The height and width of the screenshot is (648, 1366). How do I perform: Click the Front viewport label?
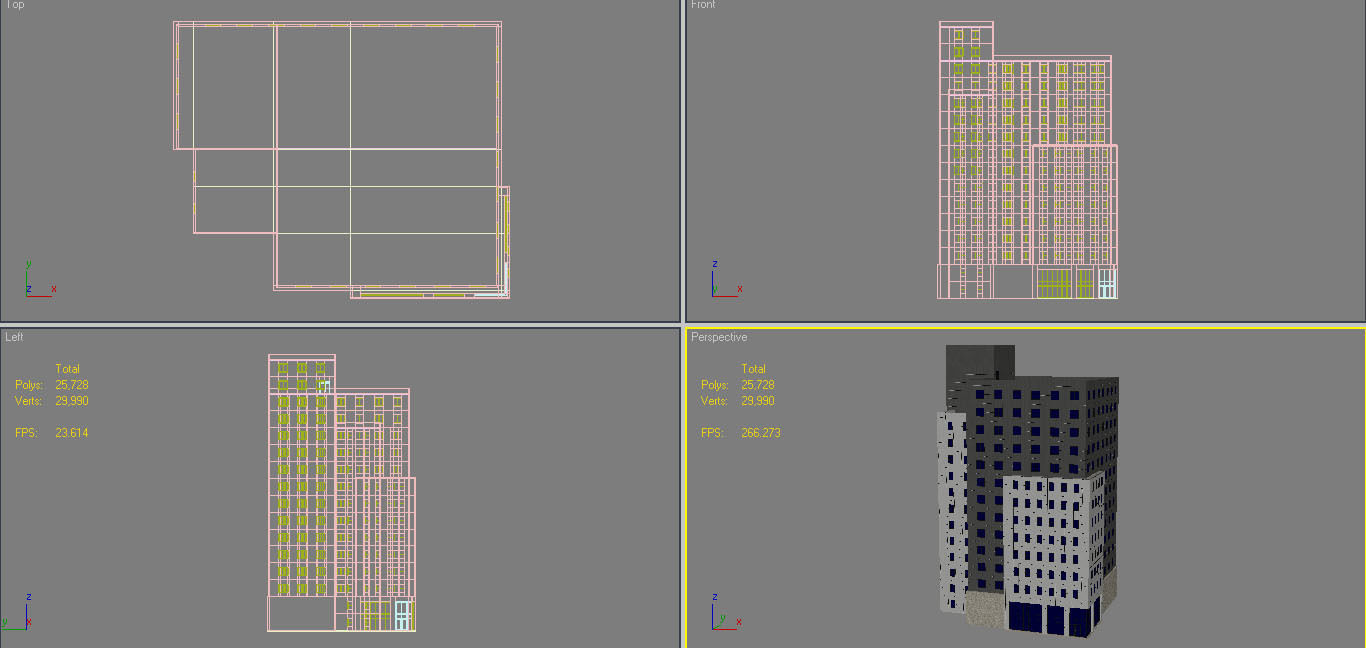pos(703,5)
